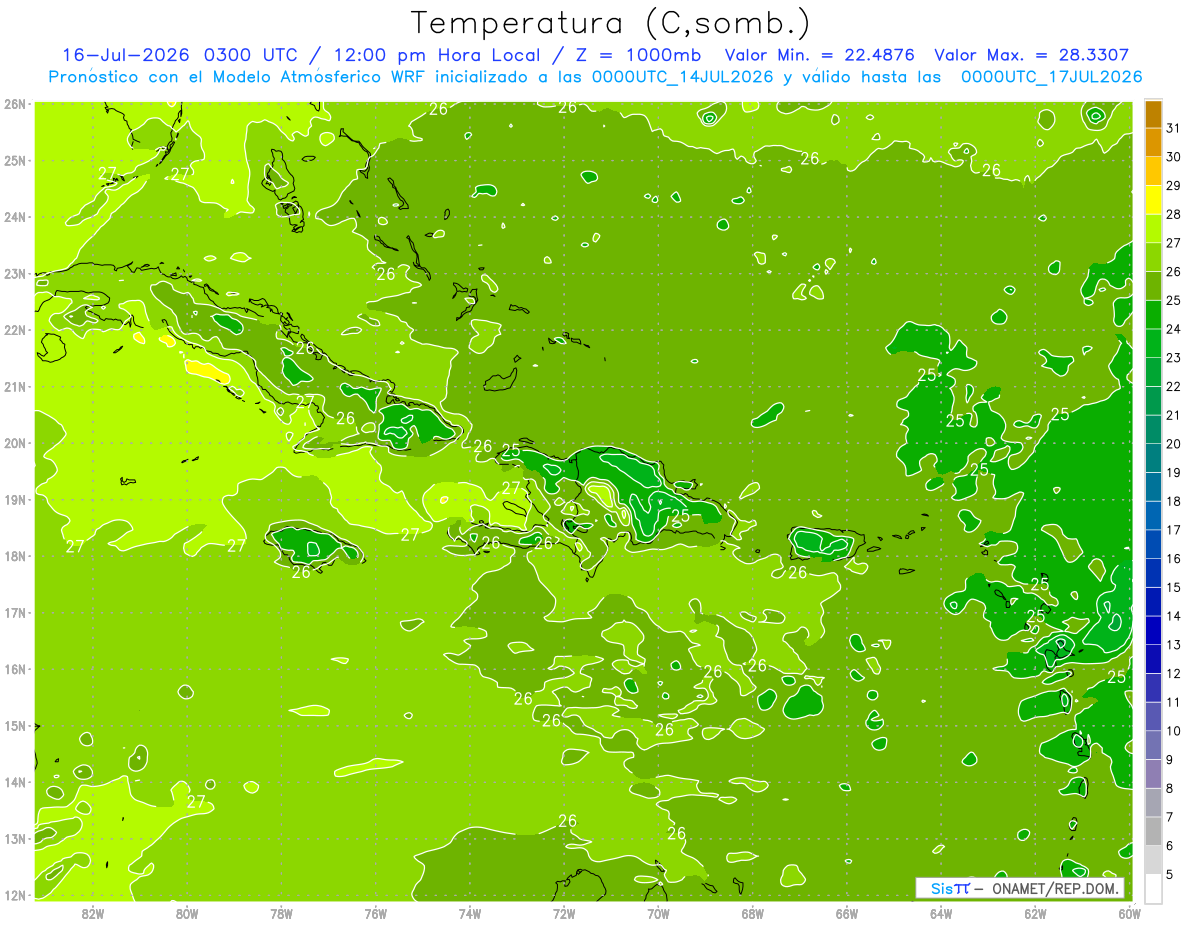Click the '22N' latitude axis label
Viewport: 1200px width, 927px height.
(x=14, y=330)
